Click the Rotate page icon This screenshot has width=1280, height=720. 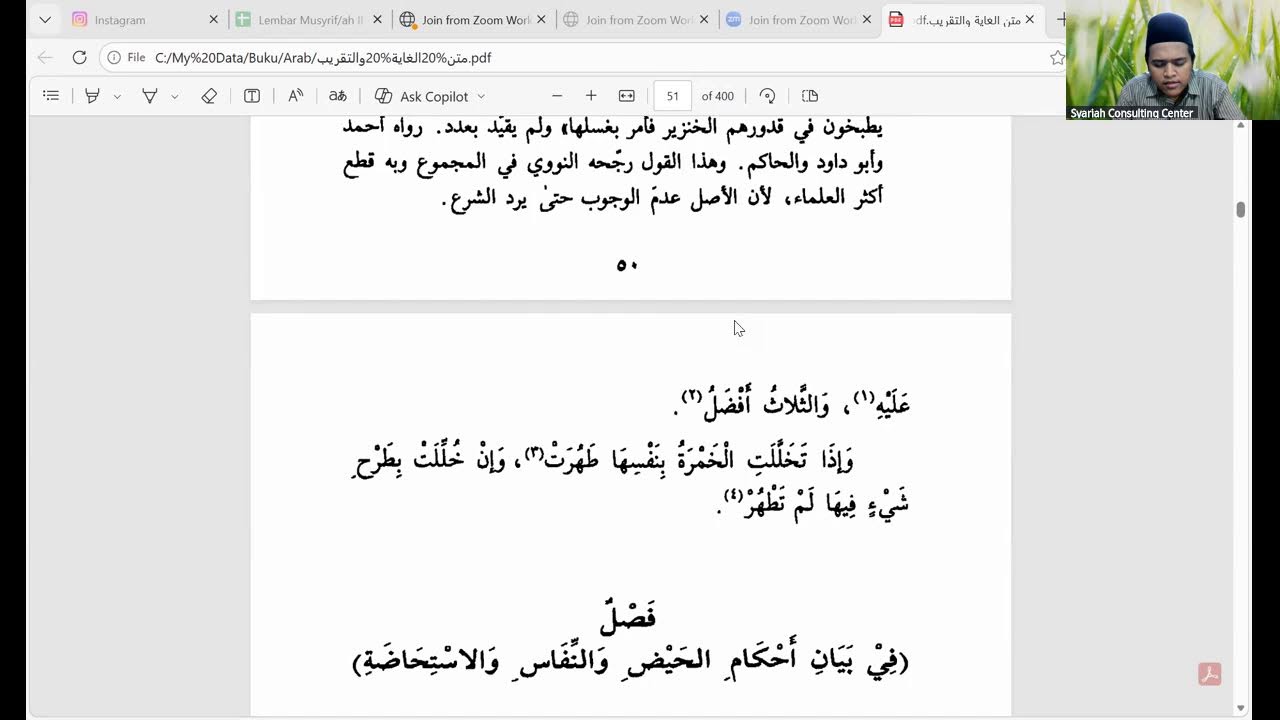coord(768,96)
